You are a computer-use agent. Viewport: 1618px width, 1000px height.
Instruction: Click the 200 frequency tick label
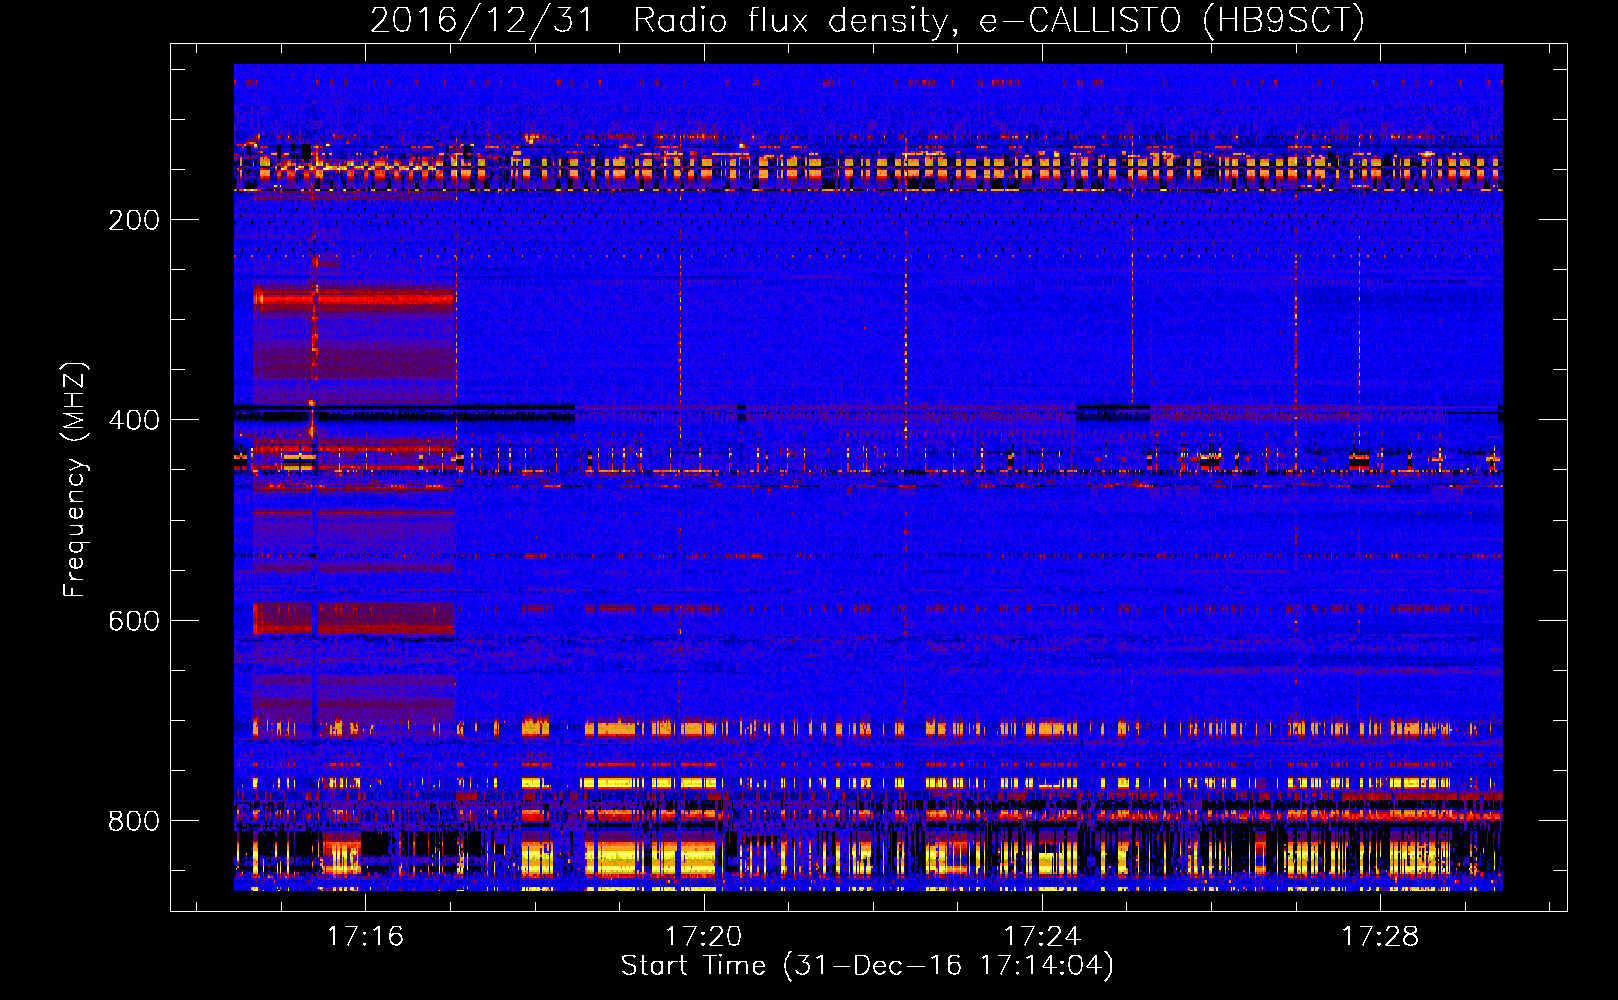pos(134,221)
